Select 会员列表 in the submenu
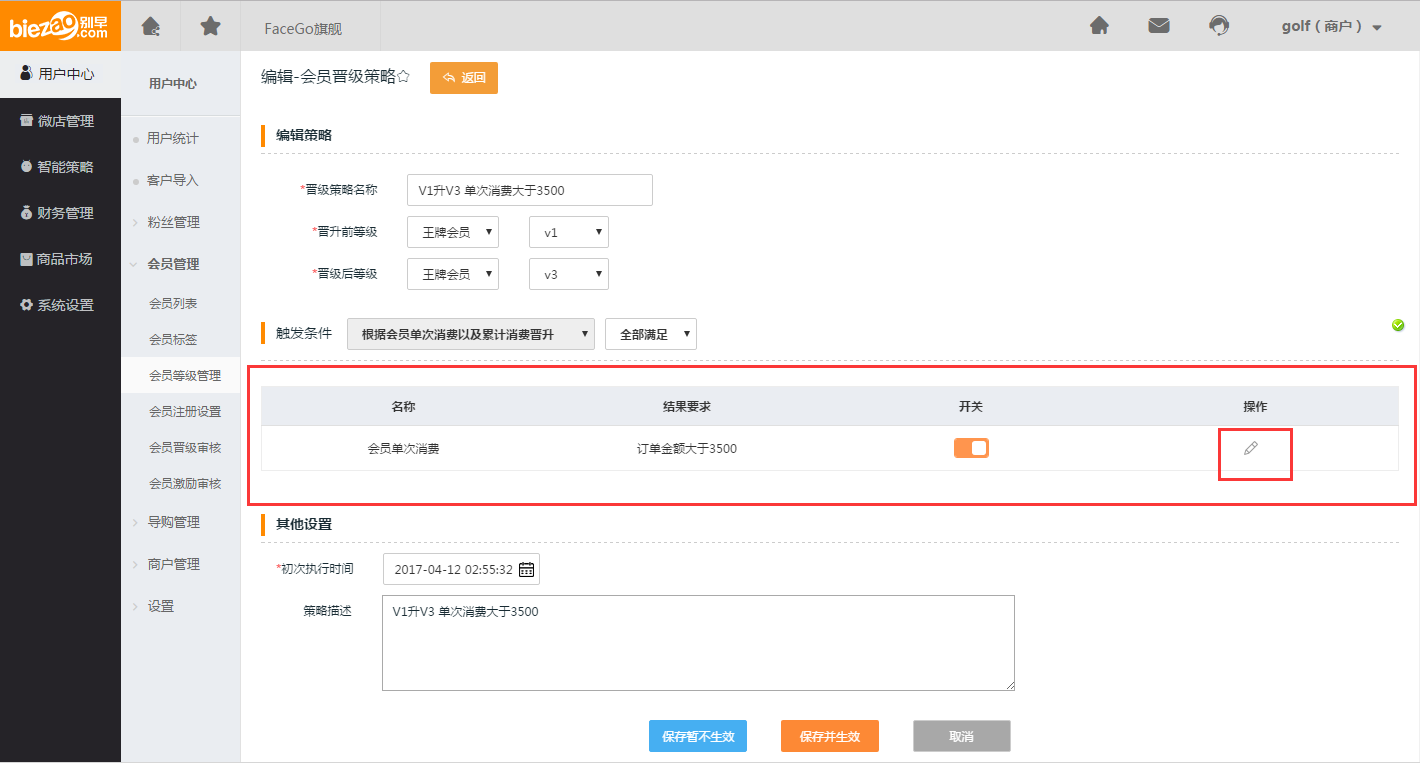The width and height of the screenshot is (1420, 763). (173, 304)
